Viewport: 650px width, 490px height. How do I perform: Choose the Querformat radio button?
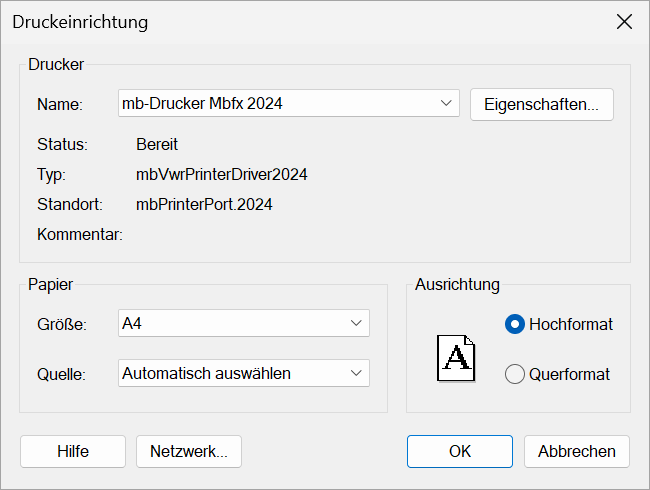point(515,374)
